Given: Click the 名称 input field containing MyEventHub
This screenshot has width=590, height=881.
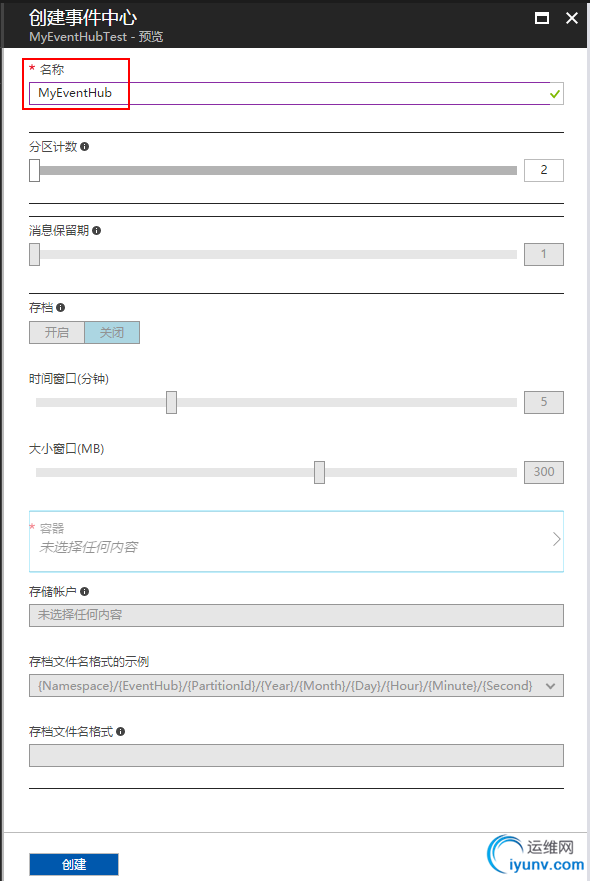Looking at the screenshot, I should pos(296,93).
